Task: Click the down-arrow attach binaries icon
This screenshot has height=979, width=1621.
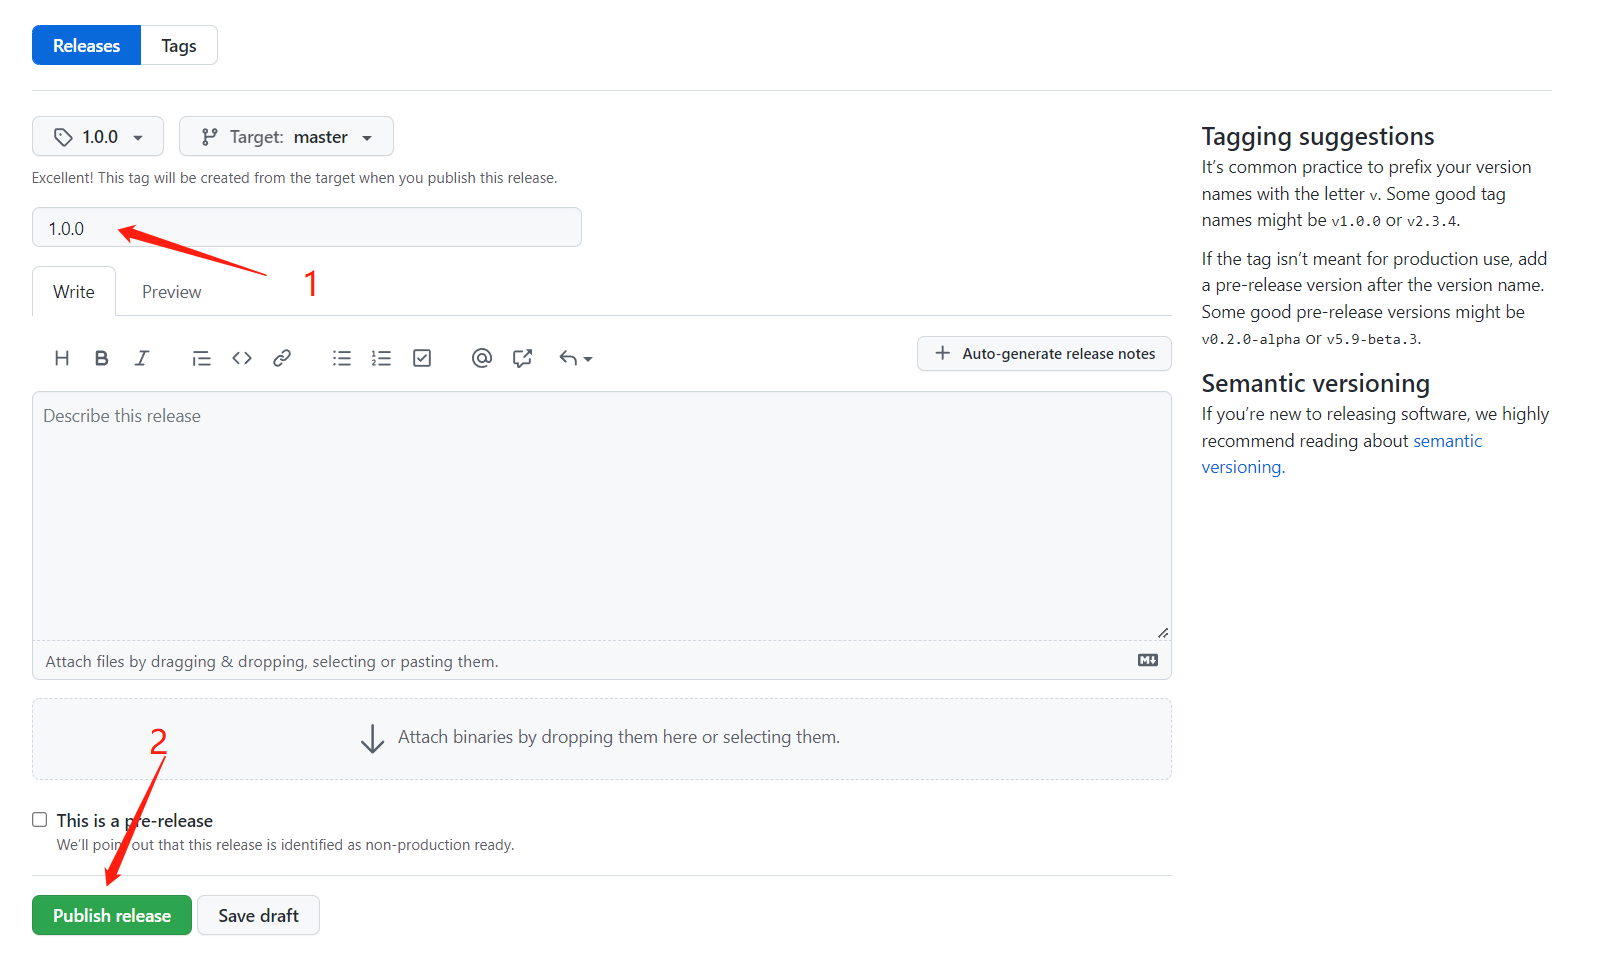Action: 372,738
